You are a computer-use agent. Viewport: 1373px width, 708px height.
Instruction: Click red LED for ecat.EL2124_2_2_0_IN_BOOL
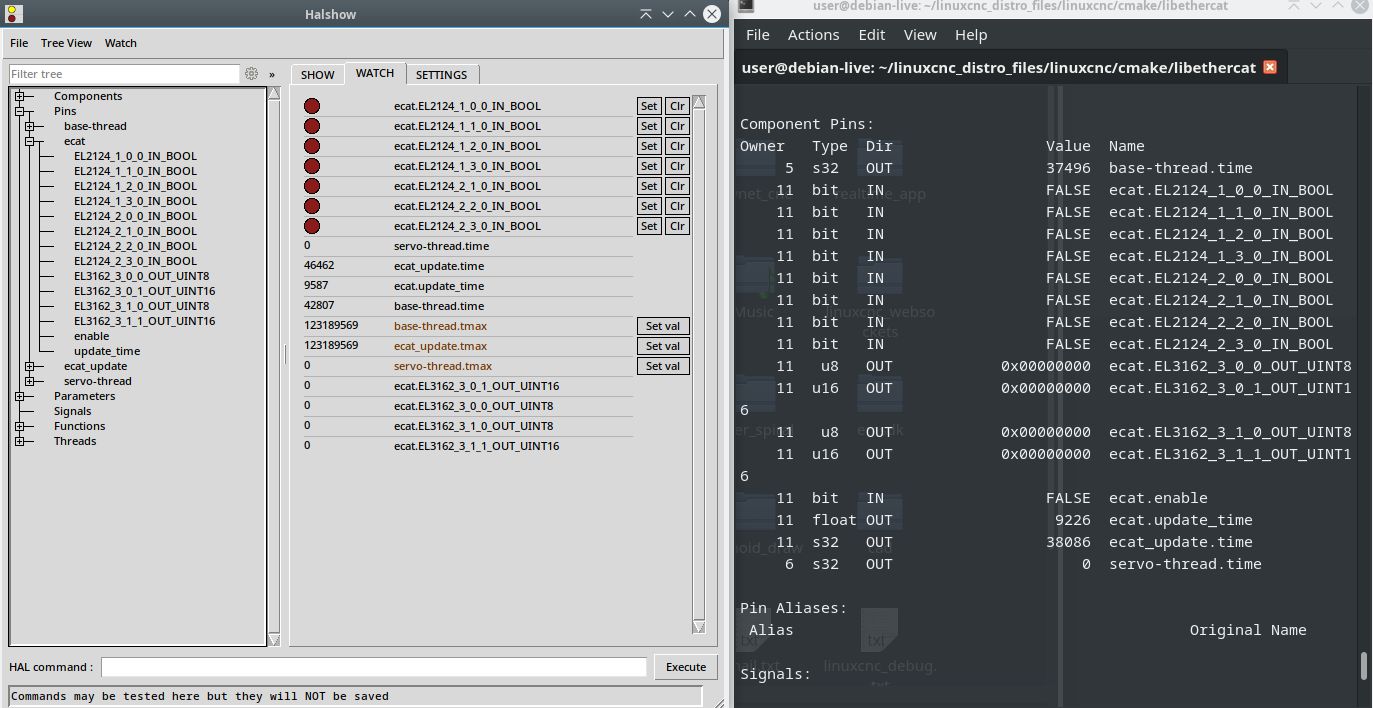pyautogui.click(x=312, y=206)
